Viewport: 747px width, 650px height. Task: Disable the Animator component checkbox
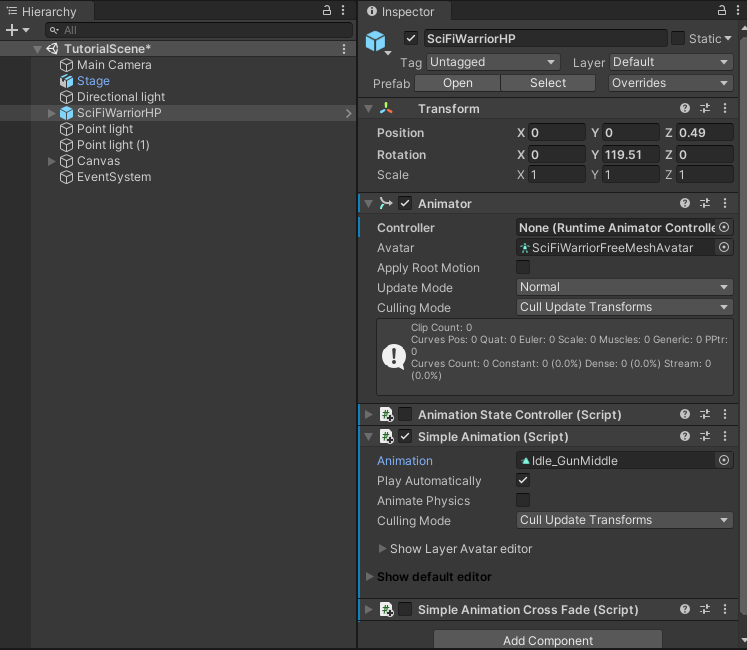(405, 204)
